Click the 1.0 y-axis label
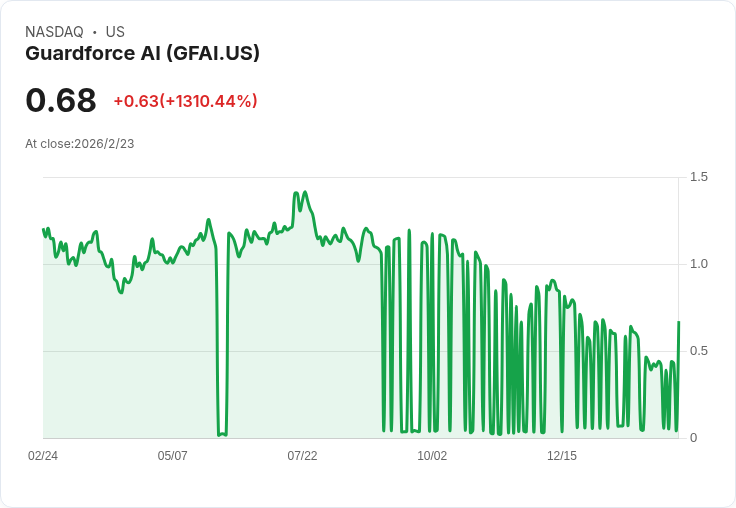 click(x=699, y=264)
